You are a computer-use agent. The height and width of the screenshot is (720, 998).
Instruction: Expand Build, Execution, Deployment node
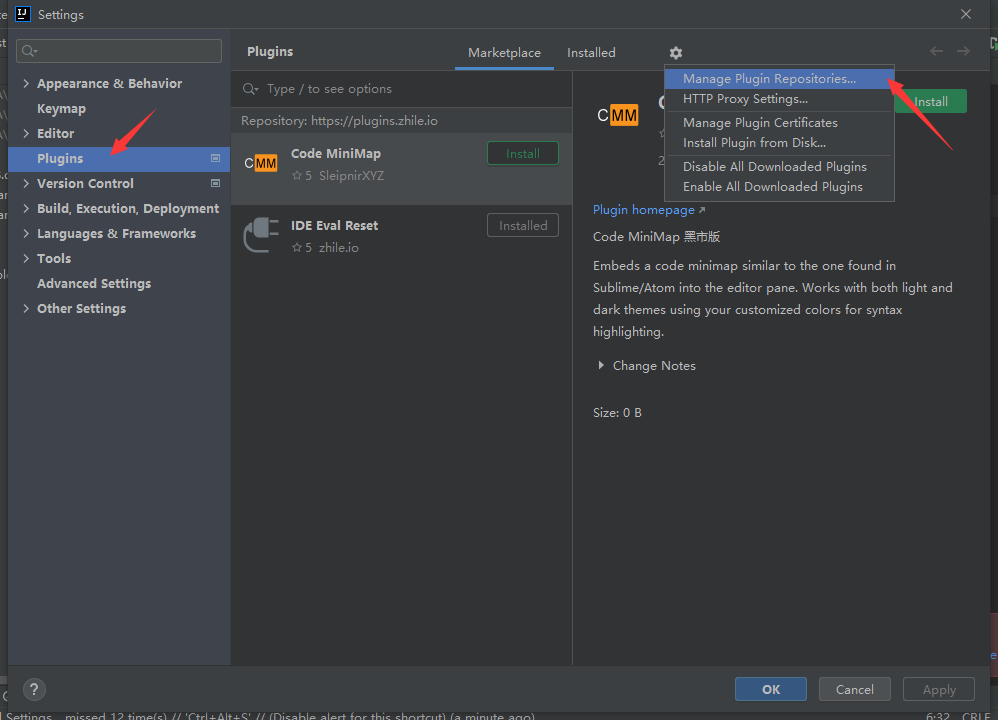pyautogui.click(x=26, y=208)
